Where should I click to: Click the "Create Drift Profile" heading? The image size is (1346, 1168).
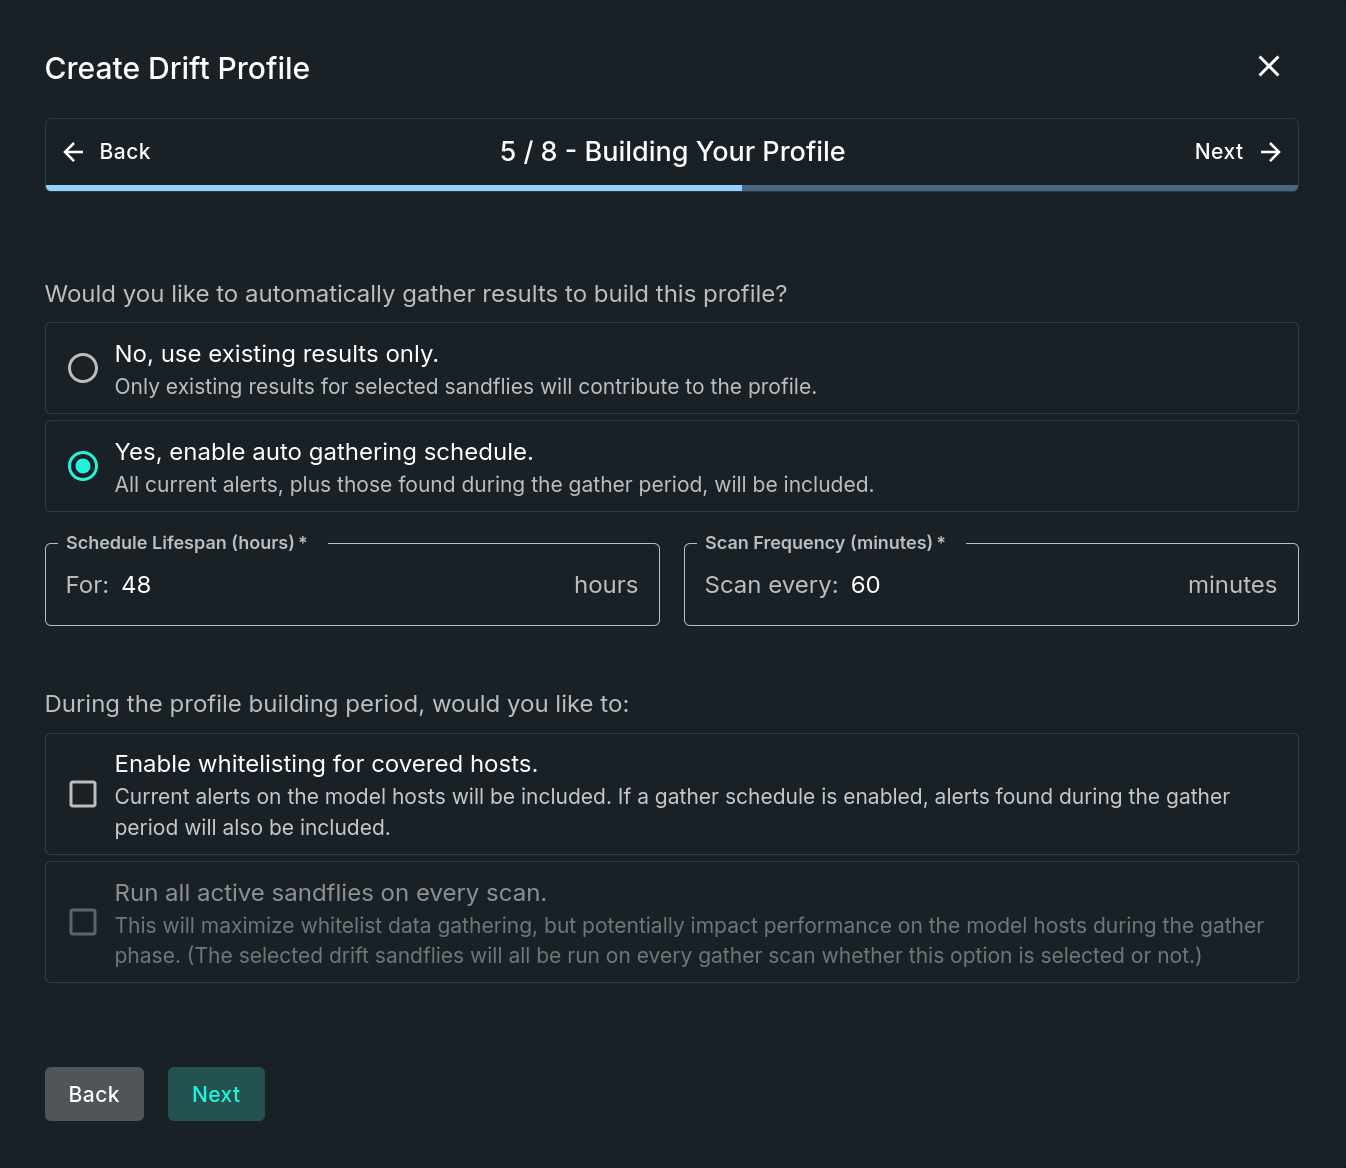(x=176, y=68)
